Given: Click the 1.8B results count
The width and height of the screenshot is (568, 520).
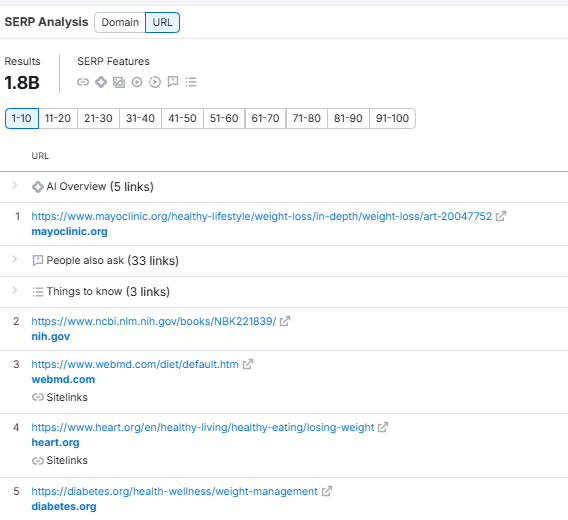Looking at the screenshot, I should point(22,83).
